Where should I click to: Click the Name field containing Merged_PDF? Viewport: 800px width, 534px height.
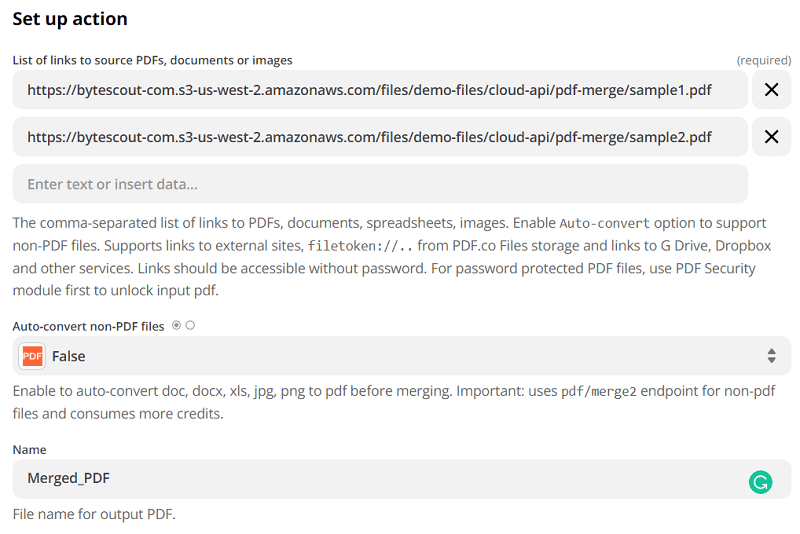tap(380, 478)
